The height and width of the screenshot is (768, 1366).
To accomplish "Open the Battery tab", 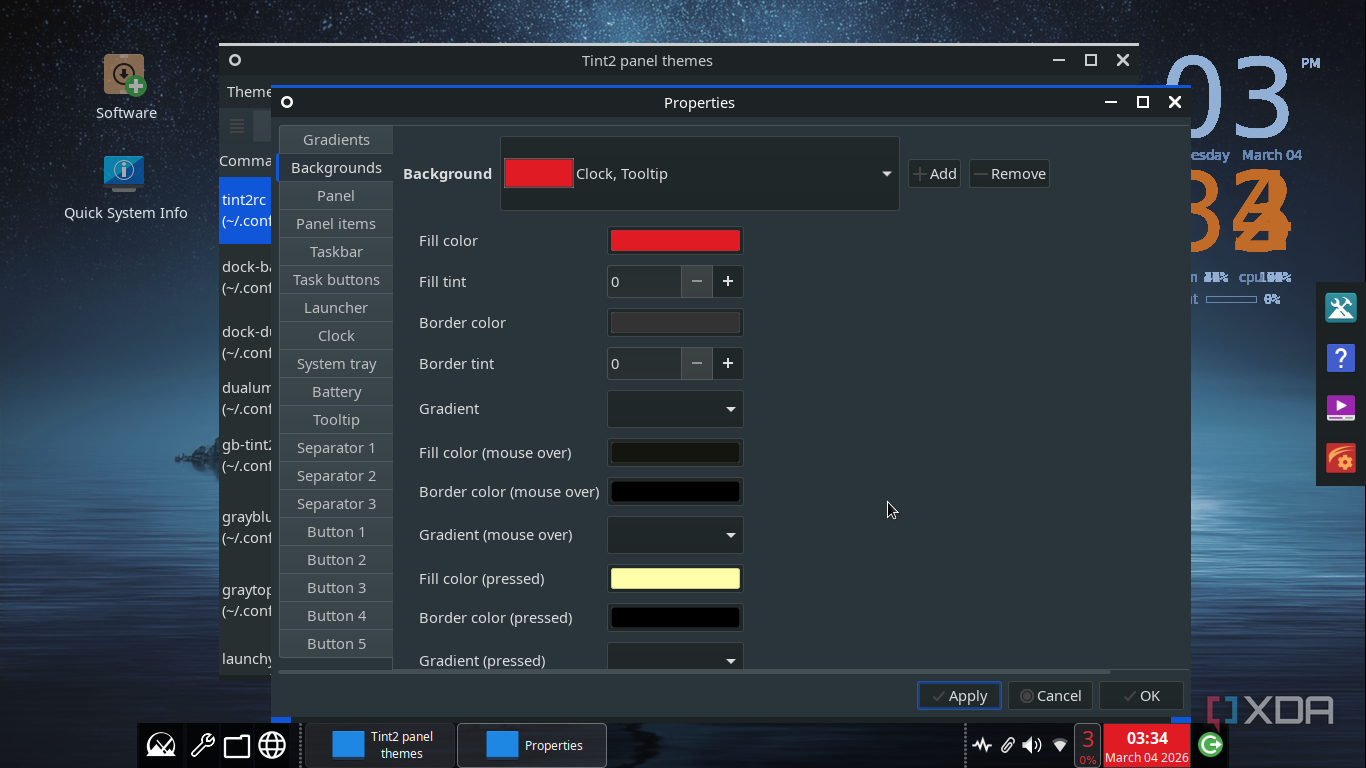I will 336,392.
